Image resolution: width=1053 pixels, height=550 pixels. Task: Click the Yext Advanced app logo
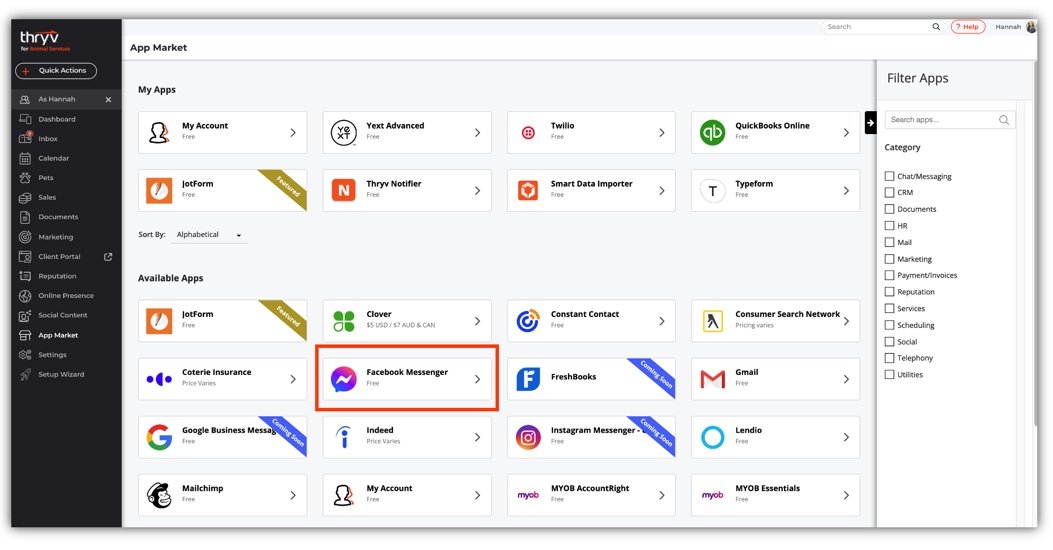pos(344,132)
